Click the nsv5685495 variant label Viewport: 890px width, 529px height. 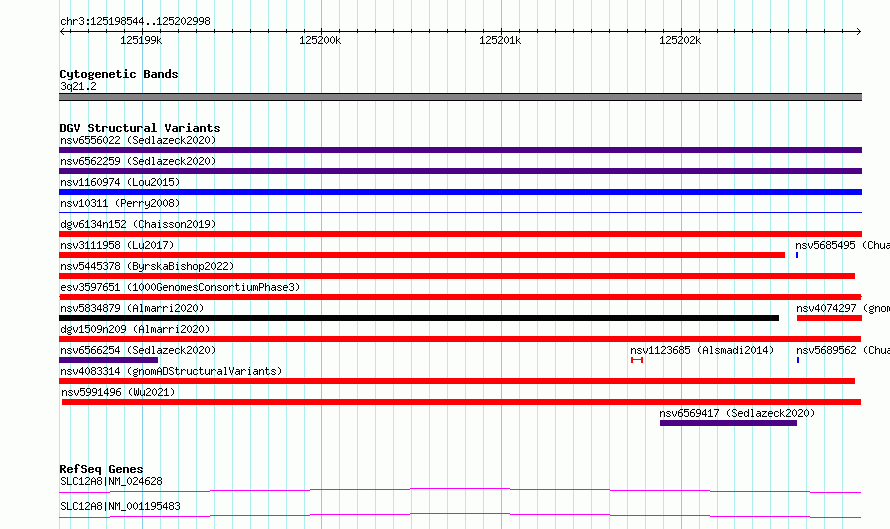click(x=842, y=245)
